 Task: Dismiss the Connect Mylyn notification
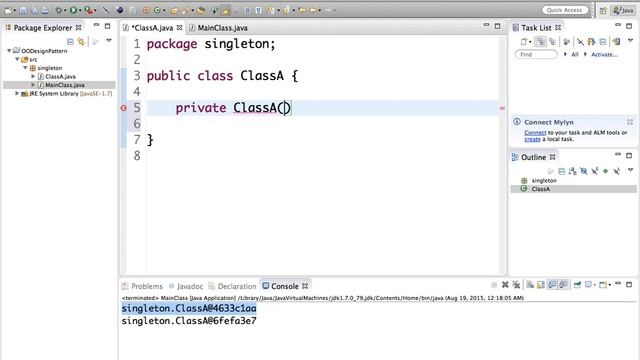tap(630, 122)
